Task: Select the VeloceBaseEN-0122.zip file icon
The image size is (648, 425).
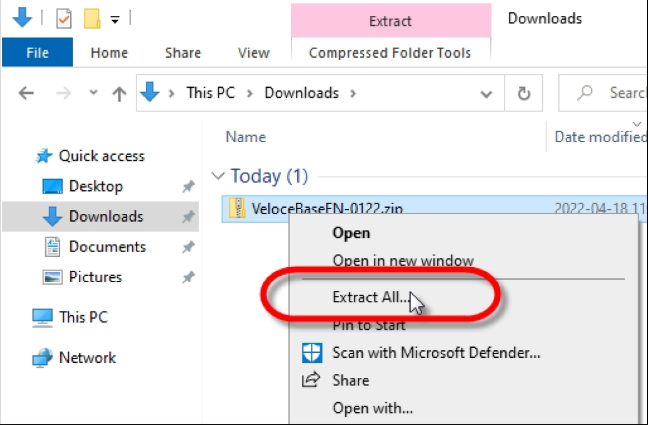Action: pos(238,207)
